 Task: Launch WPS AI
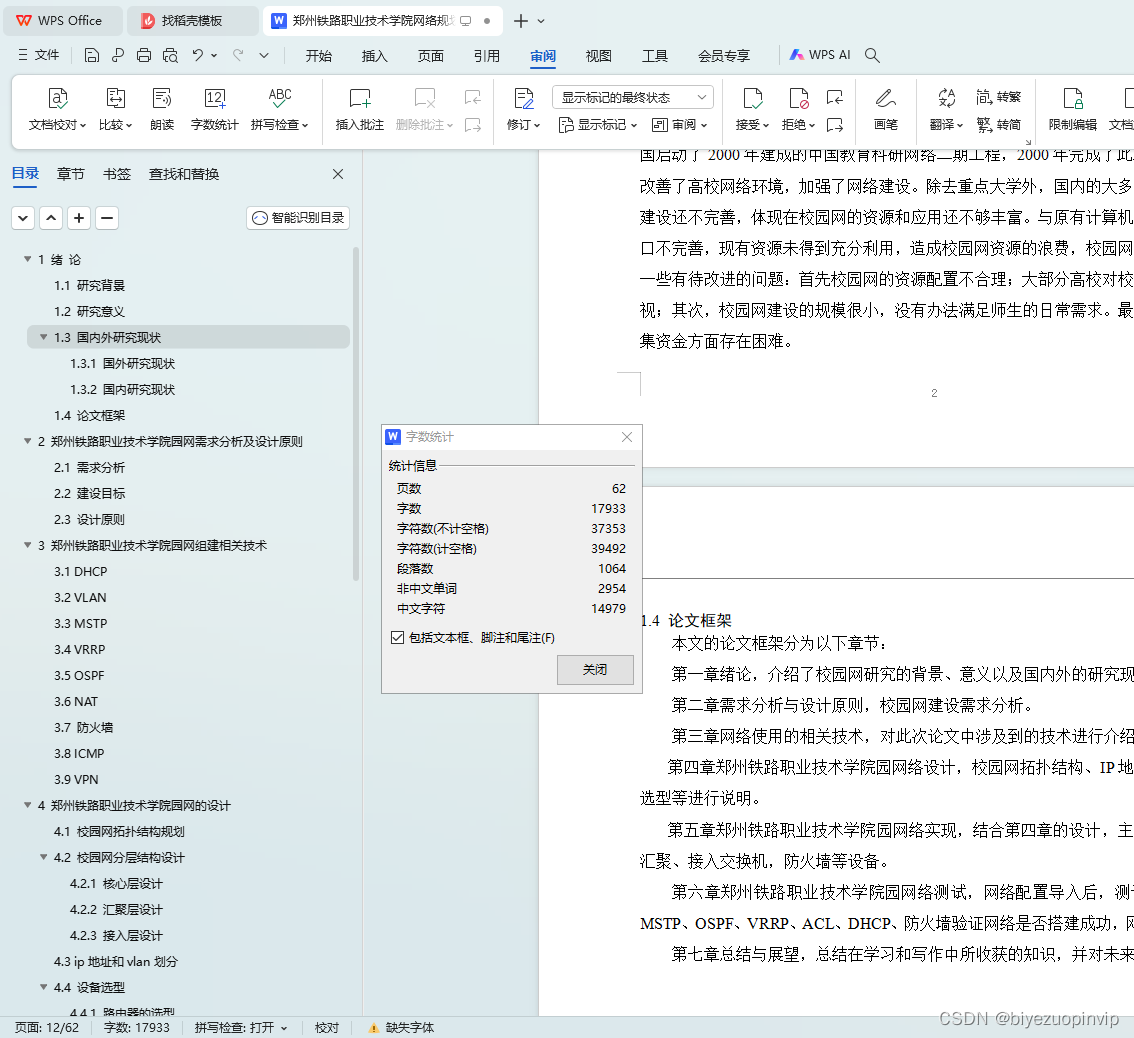pos(820,55)
